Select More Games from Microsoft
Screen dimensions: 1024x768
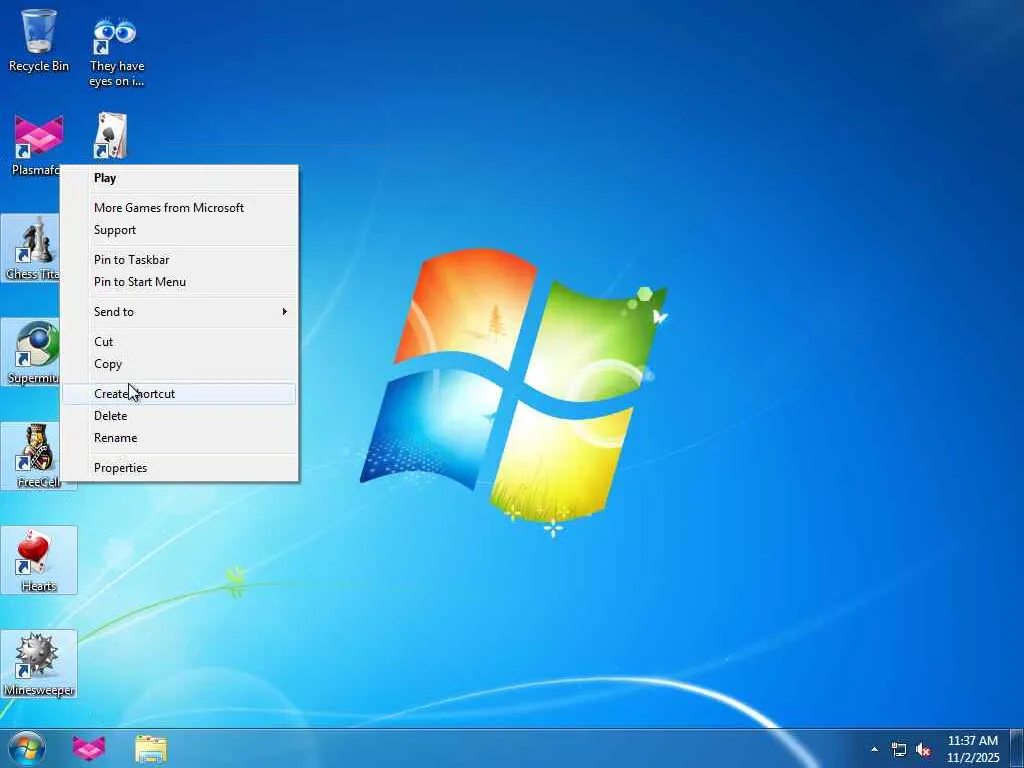click(x=179, y=208)
